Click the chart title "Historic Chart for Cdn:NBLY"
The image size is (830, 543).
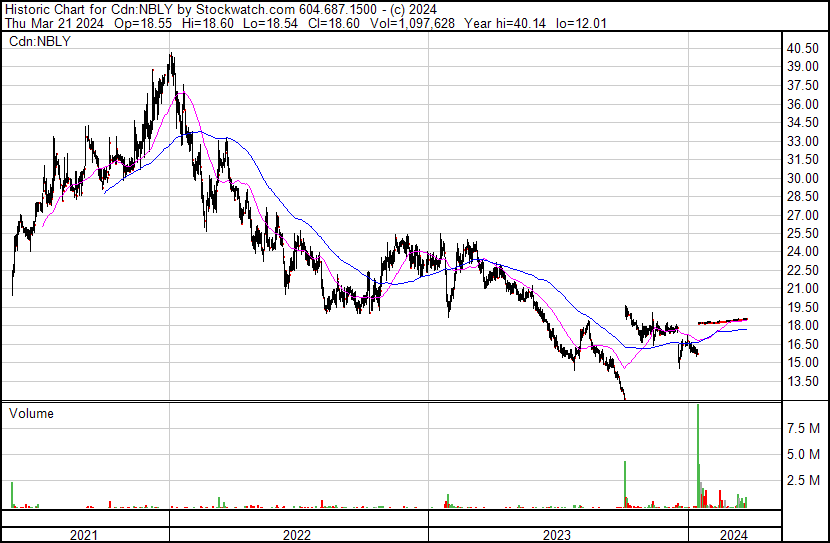click(90, 9)
